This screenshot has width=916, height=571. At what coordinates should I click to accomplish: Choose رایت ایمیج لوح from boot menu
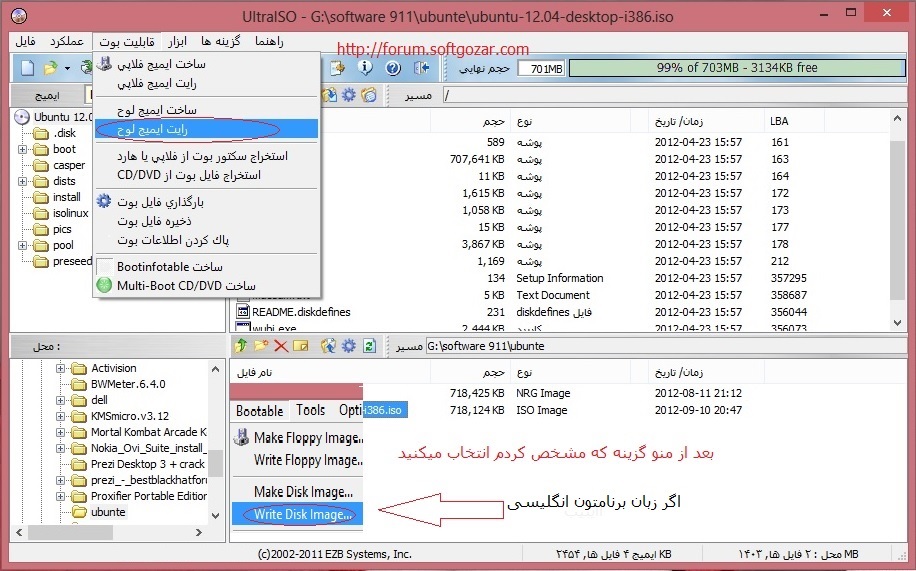(x=206, y=129)
